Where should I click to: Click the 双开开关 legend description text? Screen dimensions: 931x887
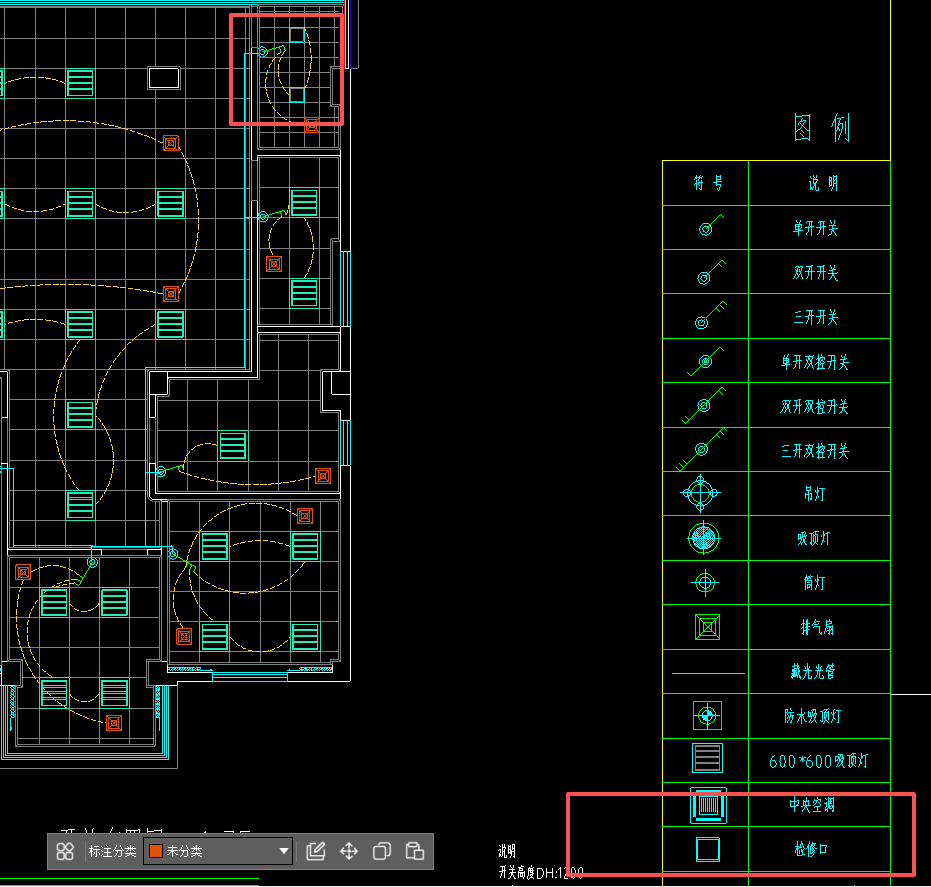pyautogui.click(x=815, y=273)
